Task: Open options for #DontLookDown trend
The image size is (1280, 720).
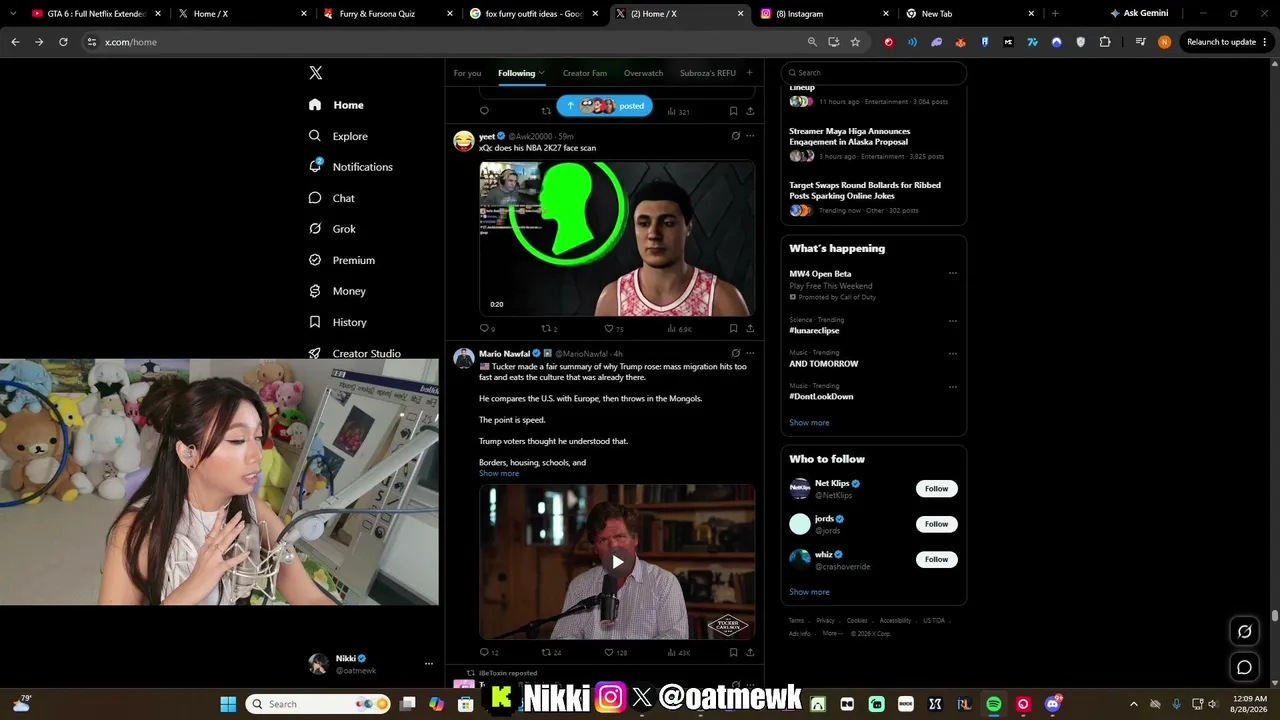Action: (953, 386)
